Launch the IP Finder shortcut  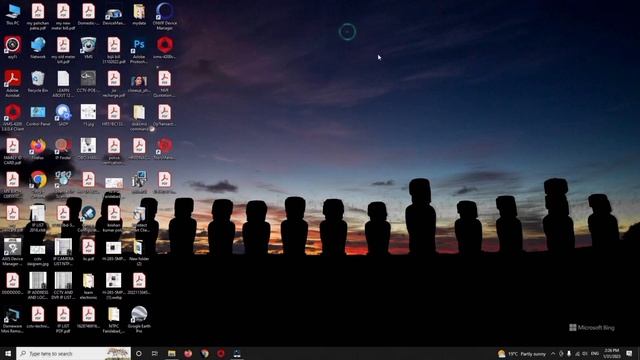[63, 149]
